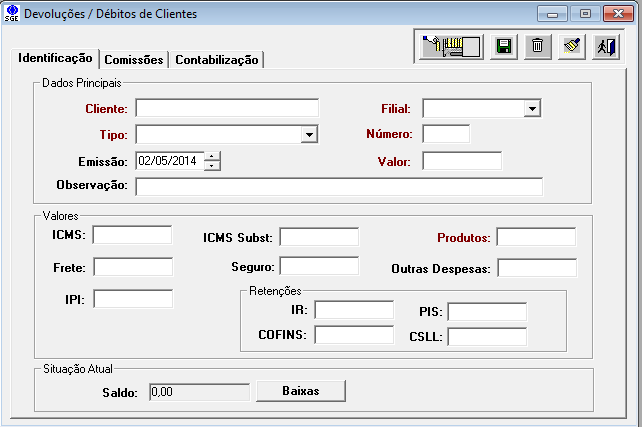Click the SGE title bar icon
This screenshot has height=427, width=642.
point(12,14)
